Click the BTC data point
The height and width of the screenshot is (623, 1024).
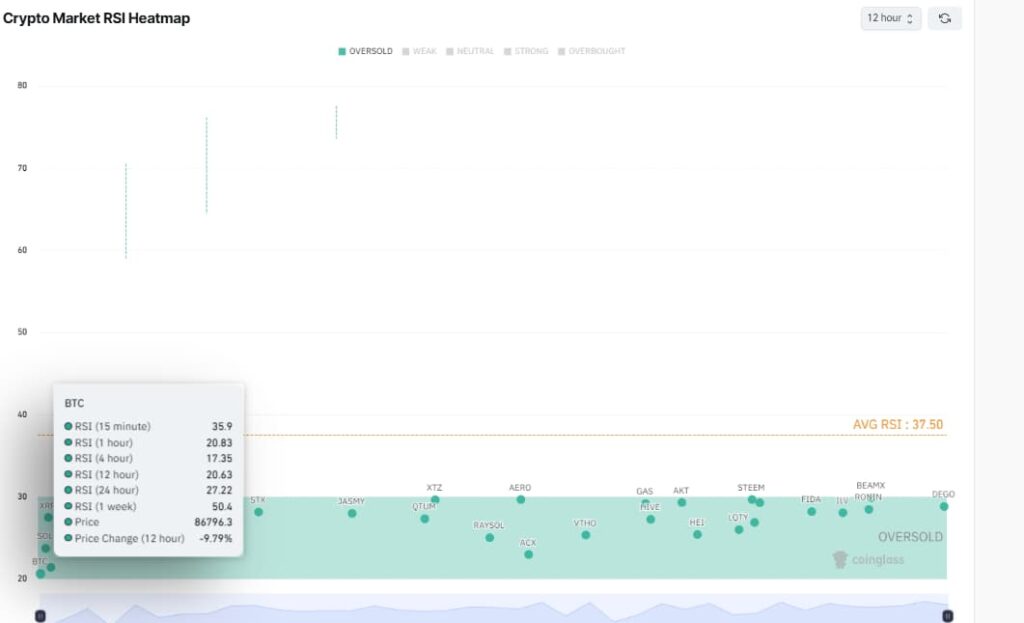(40, 573)
